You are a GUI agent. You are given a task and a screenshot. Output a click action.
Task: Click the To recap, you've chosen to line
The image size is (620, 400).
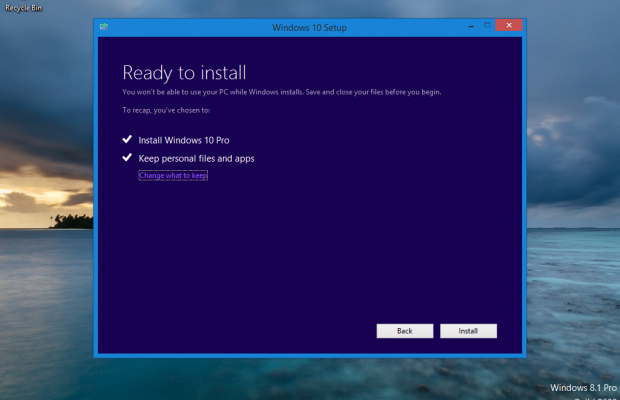pos(168,109)
